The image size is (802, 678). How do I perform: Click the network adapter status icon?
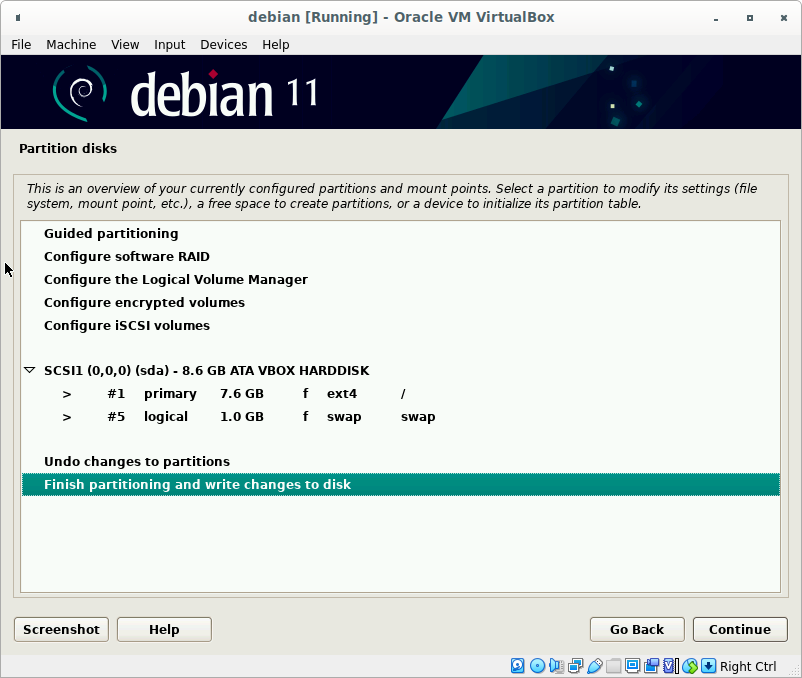click(x=575, y=666)
